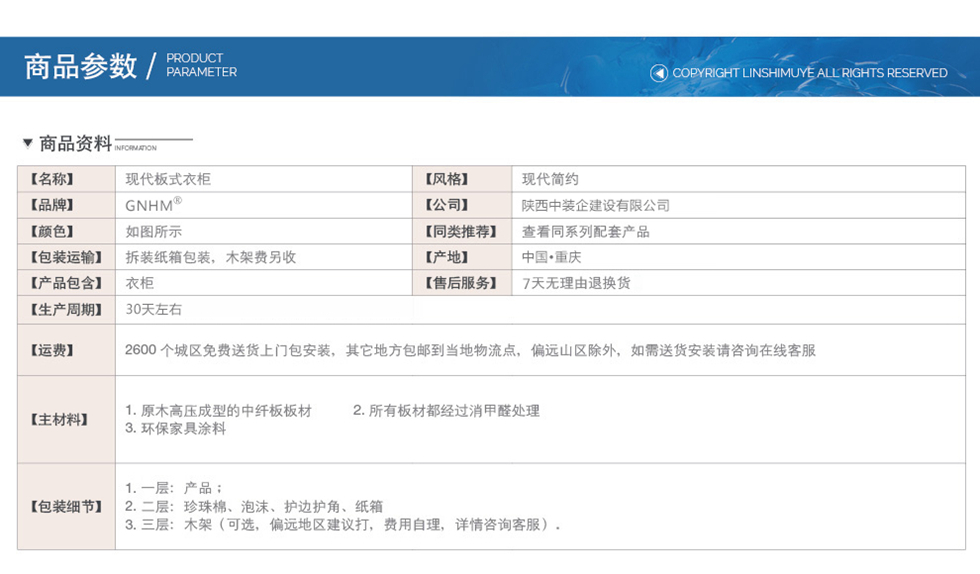Select the 【包装细节】 label cell

[x=66, y=506]
